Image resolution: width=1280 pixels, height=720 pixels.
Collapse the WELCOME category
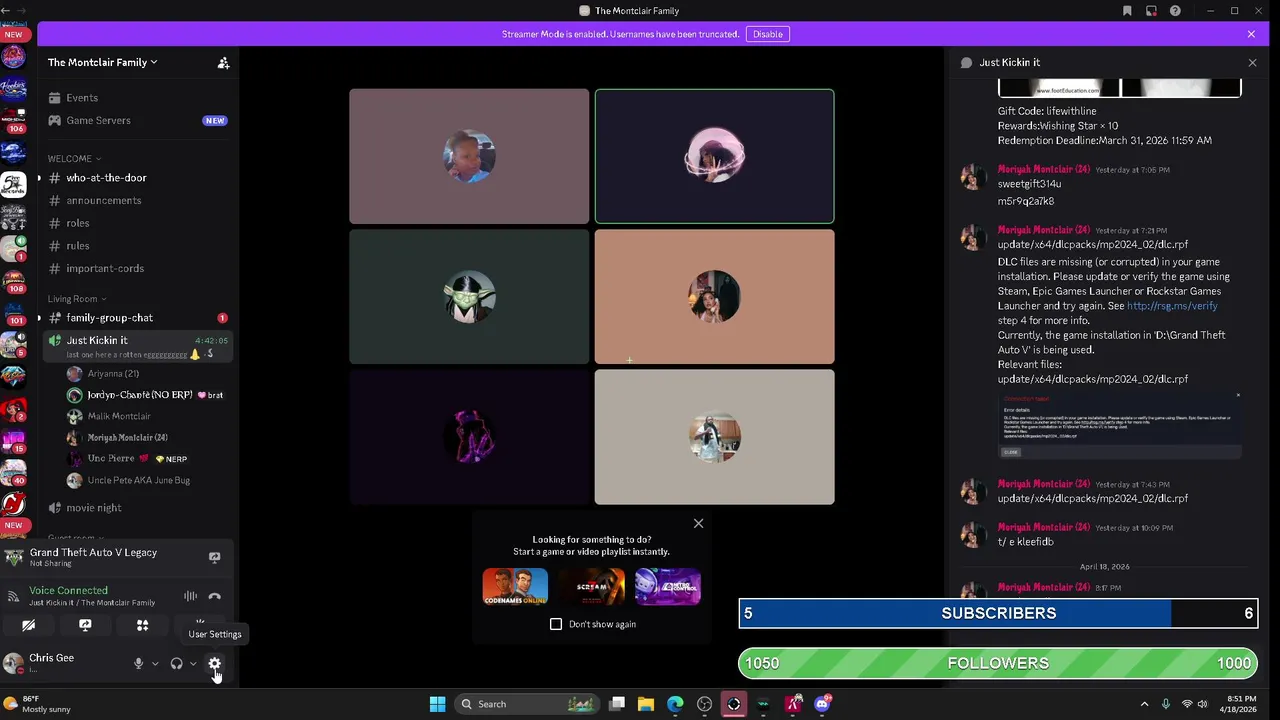[x=74, y=158]
